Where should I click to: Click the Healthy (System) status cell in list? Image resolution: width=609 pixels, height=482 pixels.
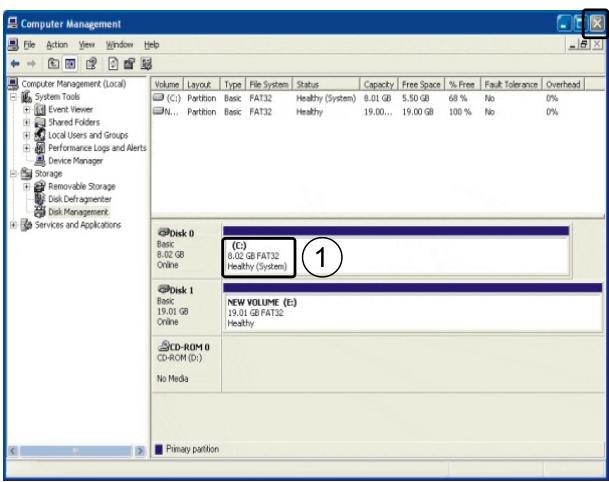coord(326,98)
